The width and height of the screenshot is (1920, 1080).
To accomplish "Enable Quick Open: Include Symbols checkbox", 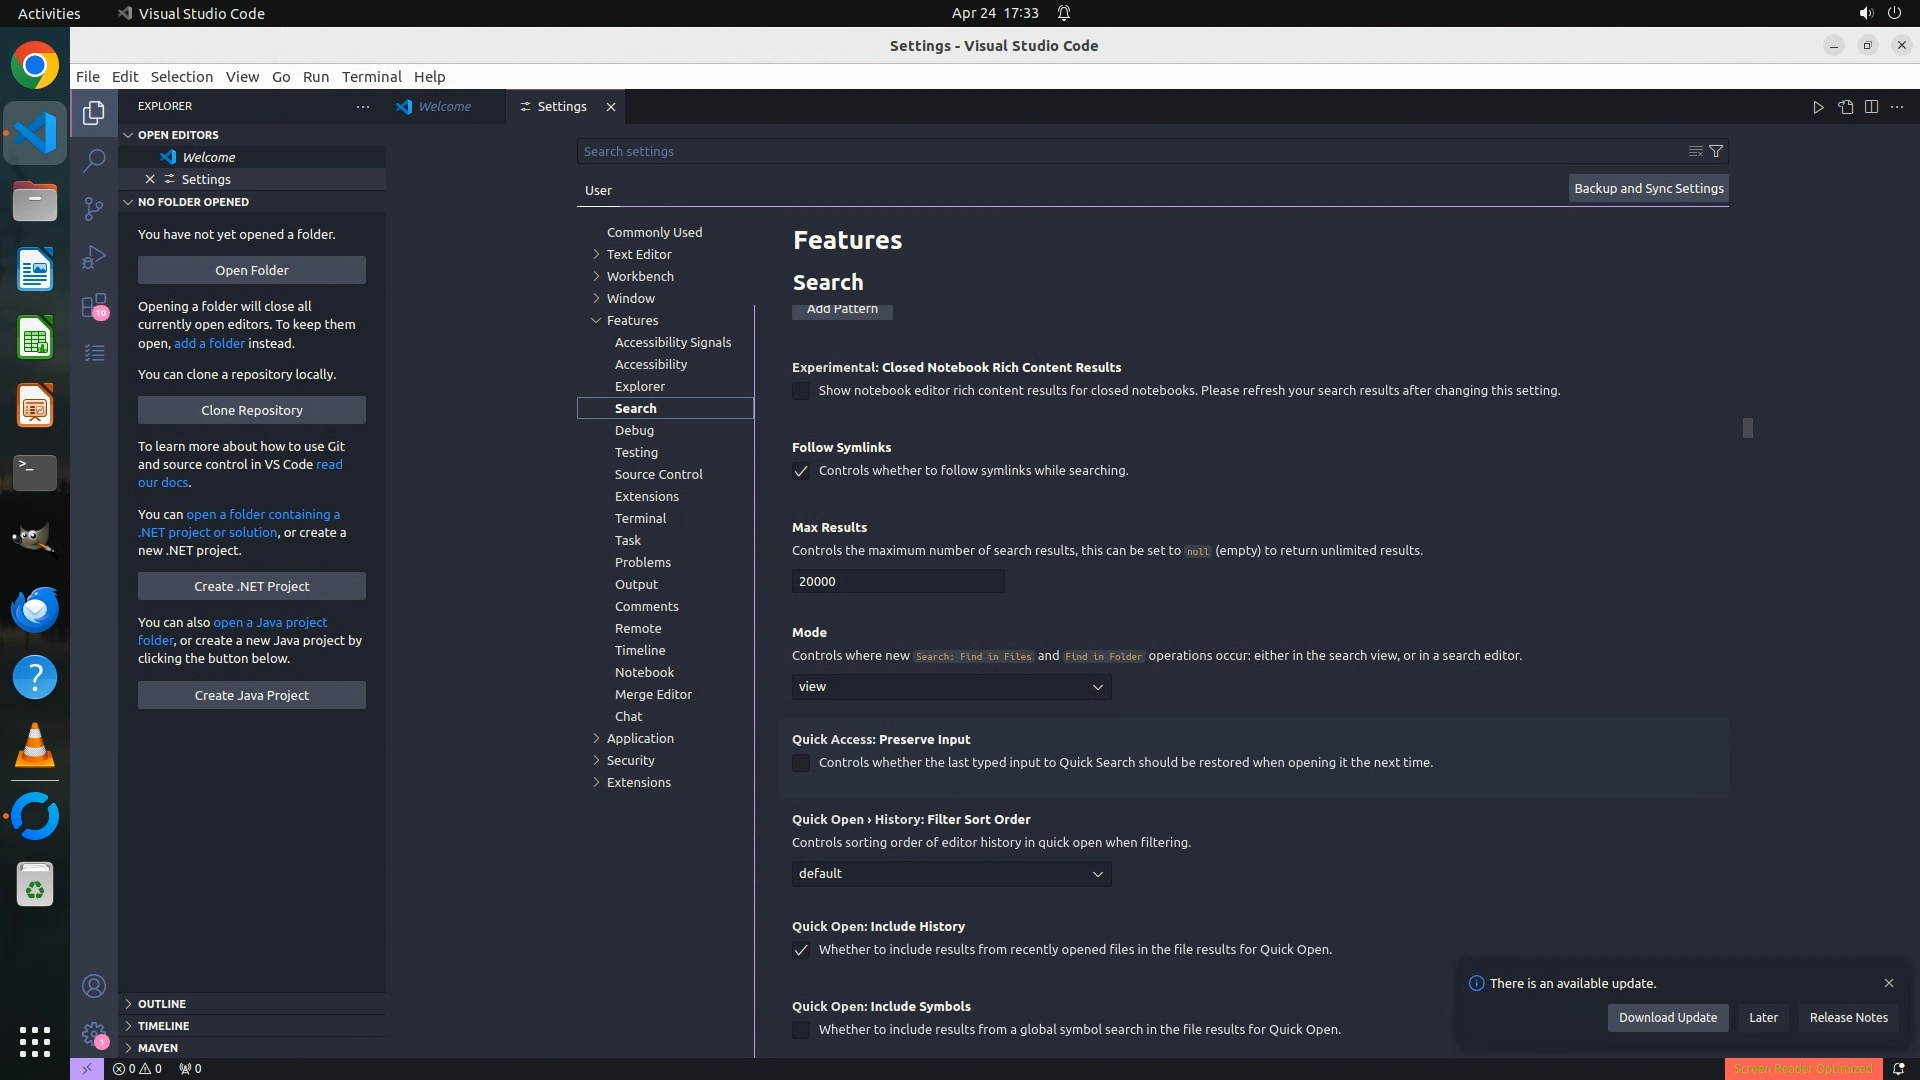I will (x=801, y=1030).
